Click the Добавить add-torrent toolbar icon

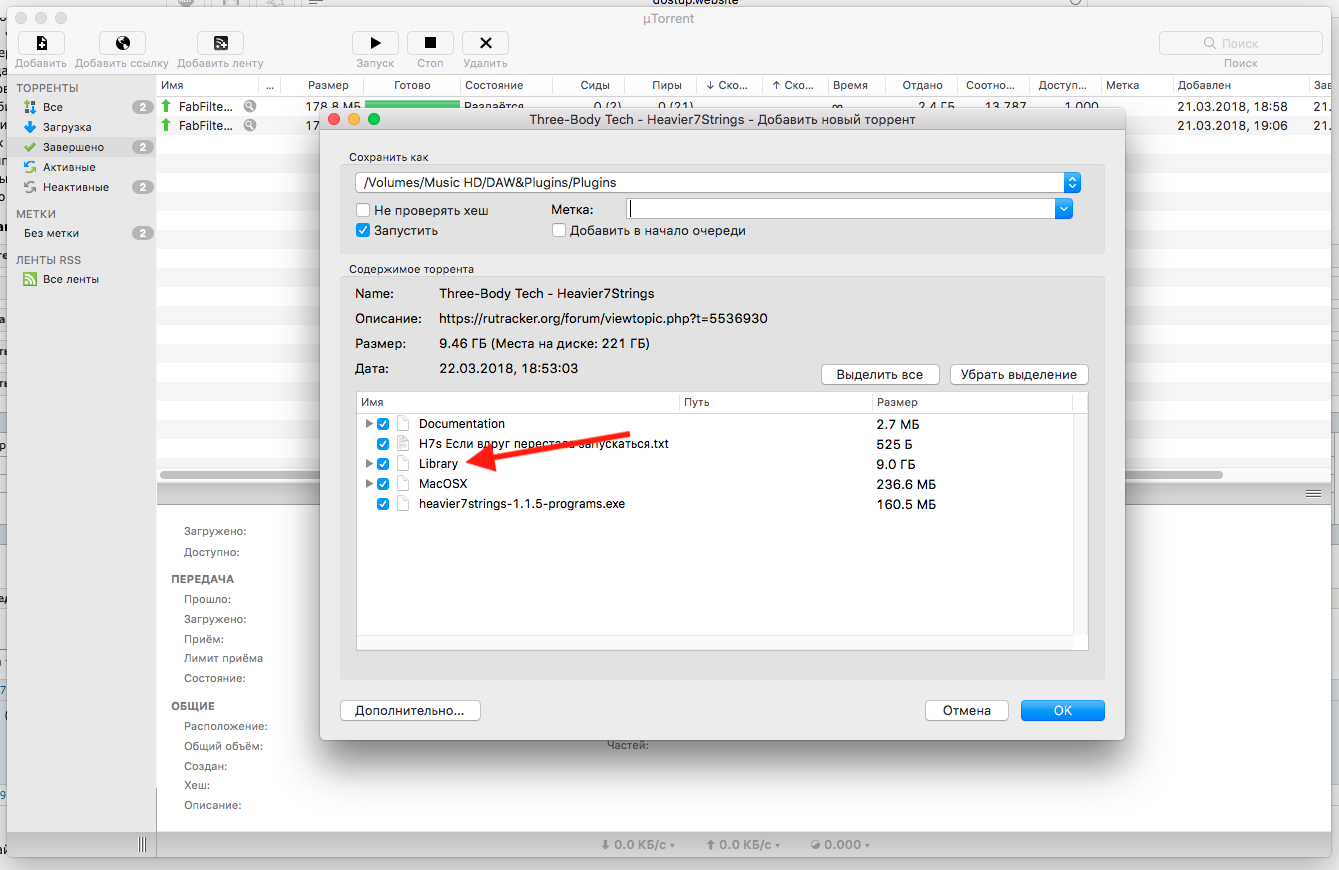pyautogui.click(x=41, y=43)
